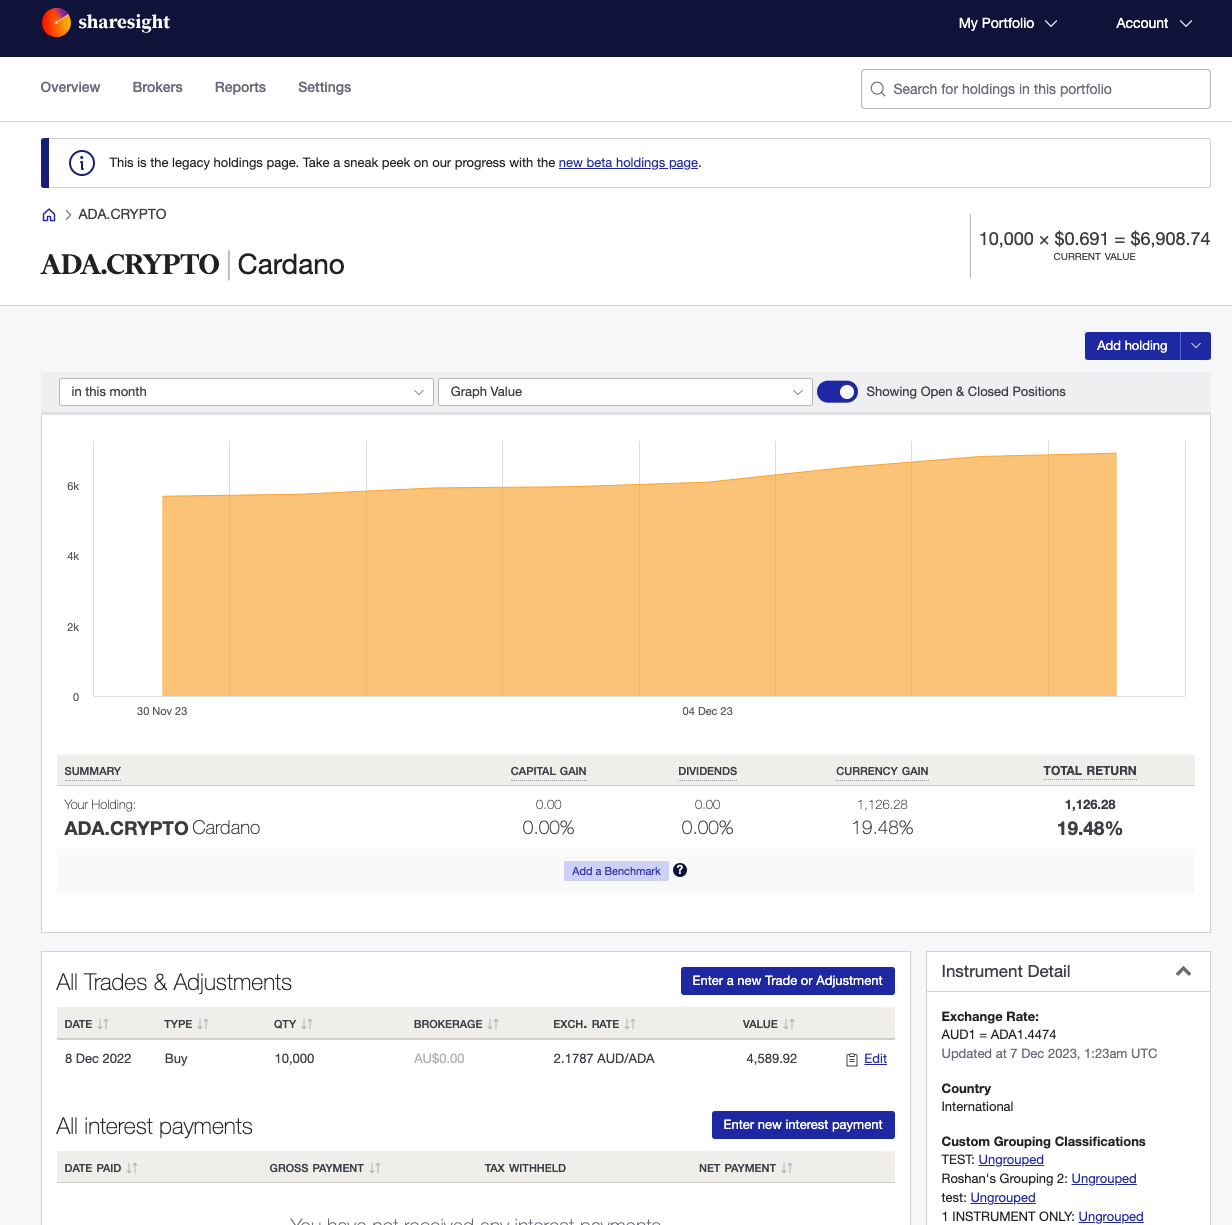1232x1225 pixels.
Task: Click the info icon in the legacy banner
Action: (x=82, y=163)
